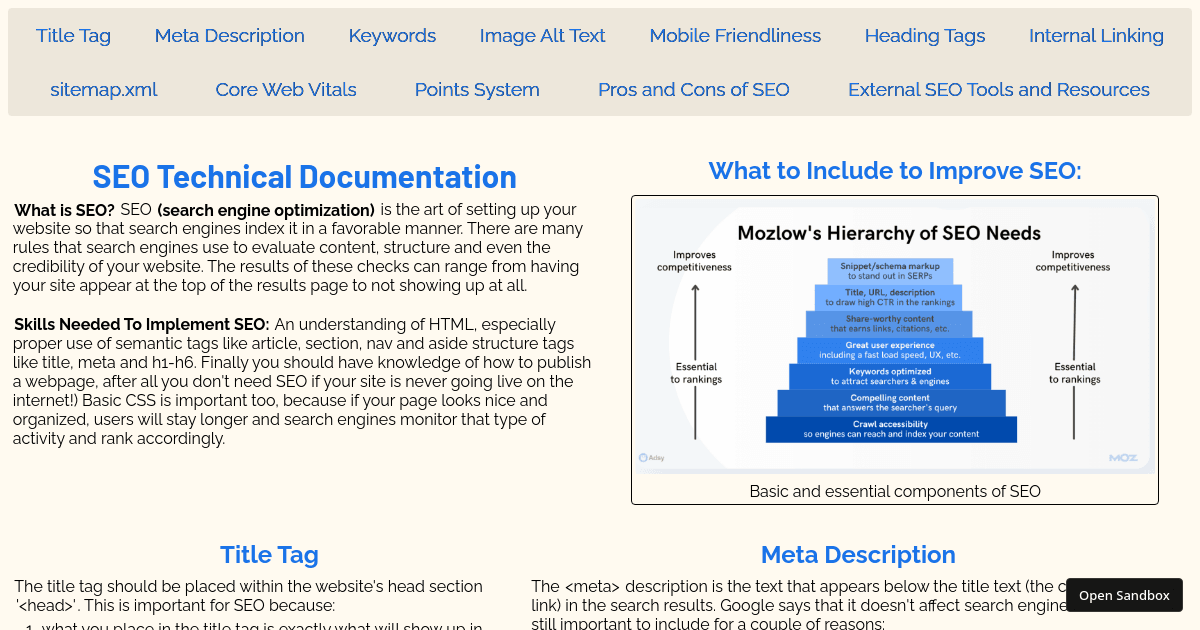Open External SEO Tools and Resources
The image size is (1200, 630).
click(998, 89)
